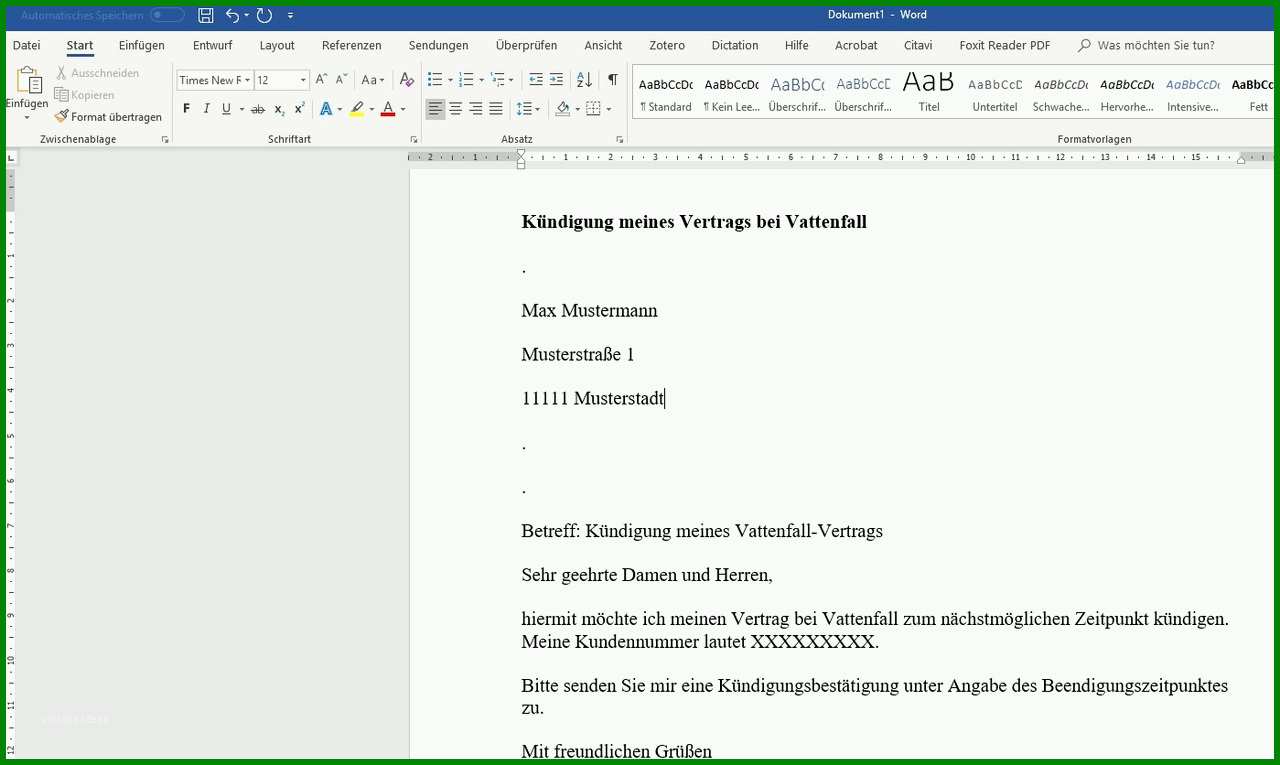The image size is (1280, 765).
Task: Click Format übertragen painter button
Action: coord(108,117)
